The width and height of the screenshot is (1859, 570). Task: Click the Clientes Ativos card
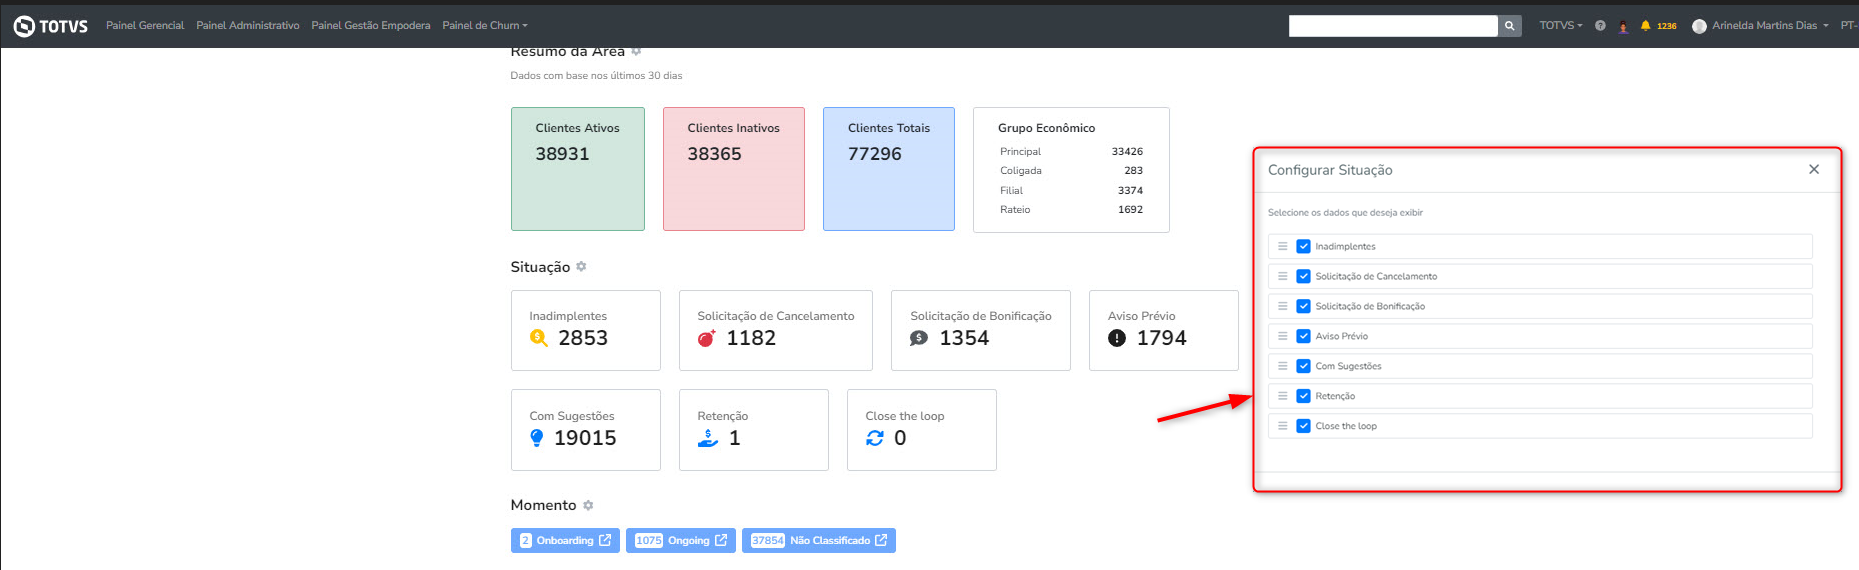click(x=578, y=169)
